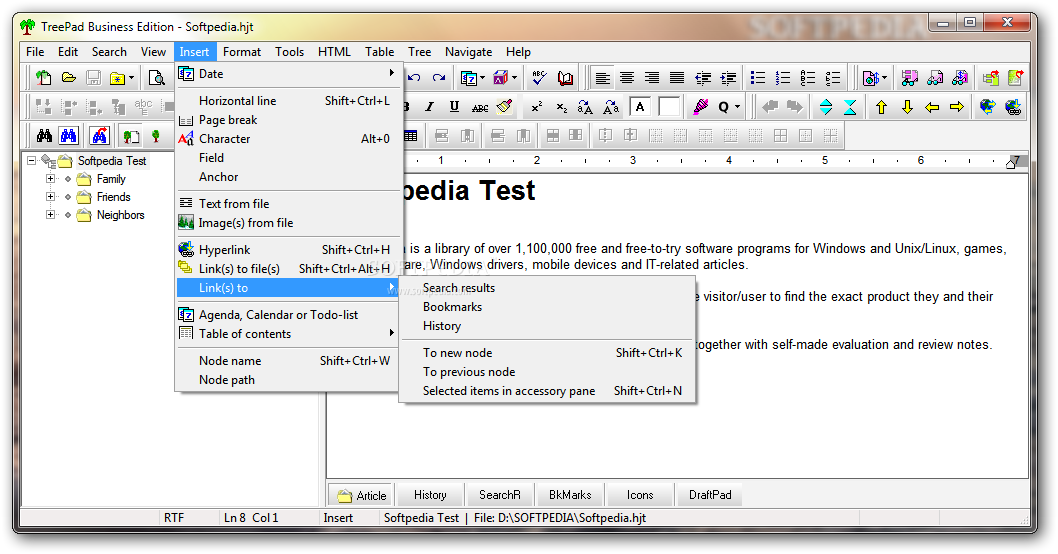Click the cyan collapse hourglass icon
The width and height of the screenshot is (1058, 554).
pyautogui.click(x=850, y=107)
